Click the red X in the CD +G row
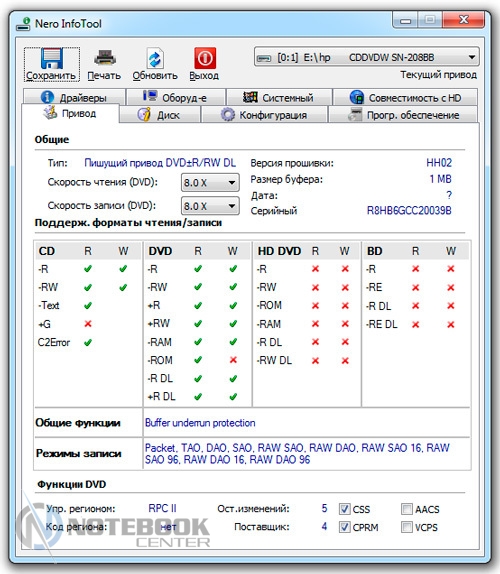The image size is (500, 574). click(x=88, y=324)
